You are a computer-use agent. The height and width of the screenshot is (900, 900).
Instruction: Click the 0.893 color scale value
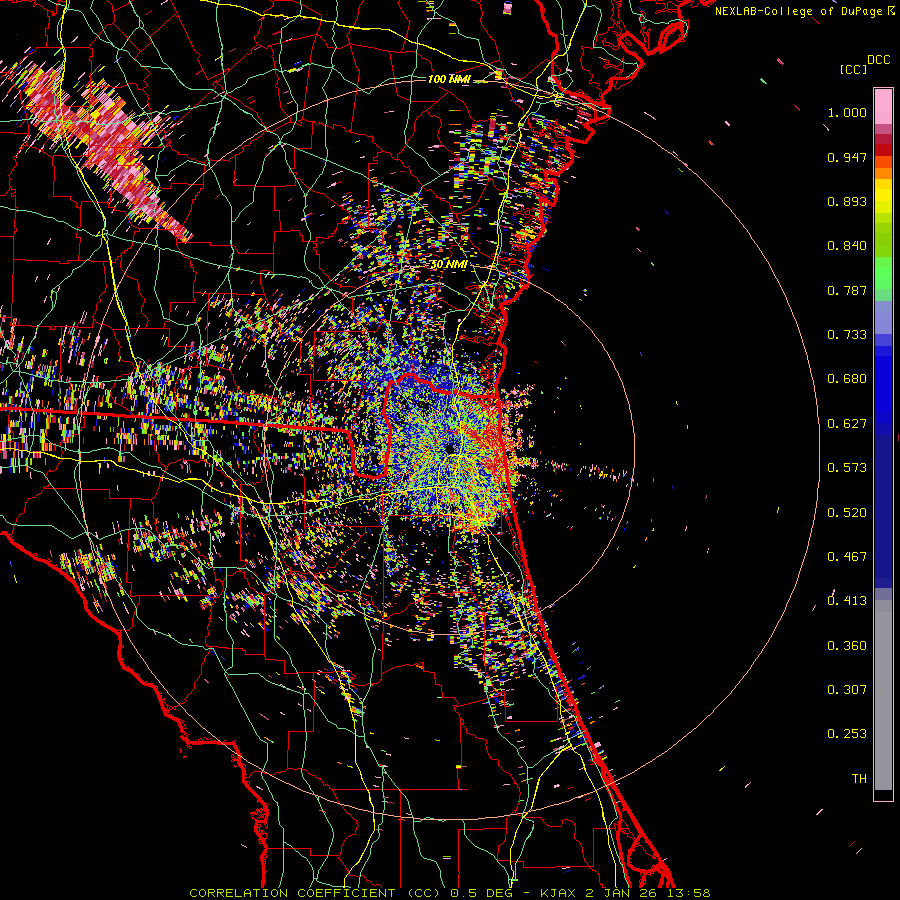(x=847, y=201)
